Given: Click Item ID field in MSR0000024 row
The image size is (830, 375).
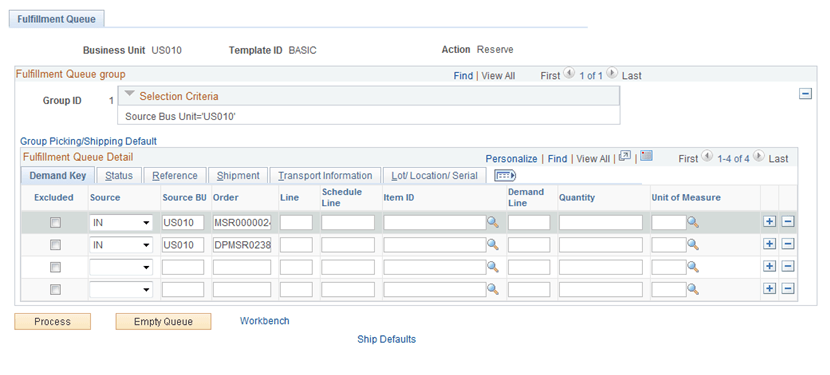Looking at the screenshot, I should [x=435, y=223].
